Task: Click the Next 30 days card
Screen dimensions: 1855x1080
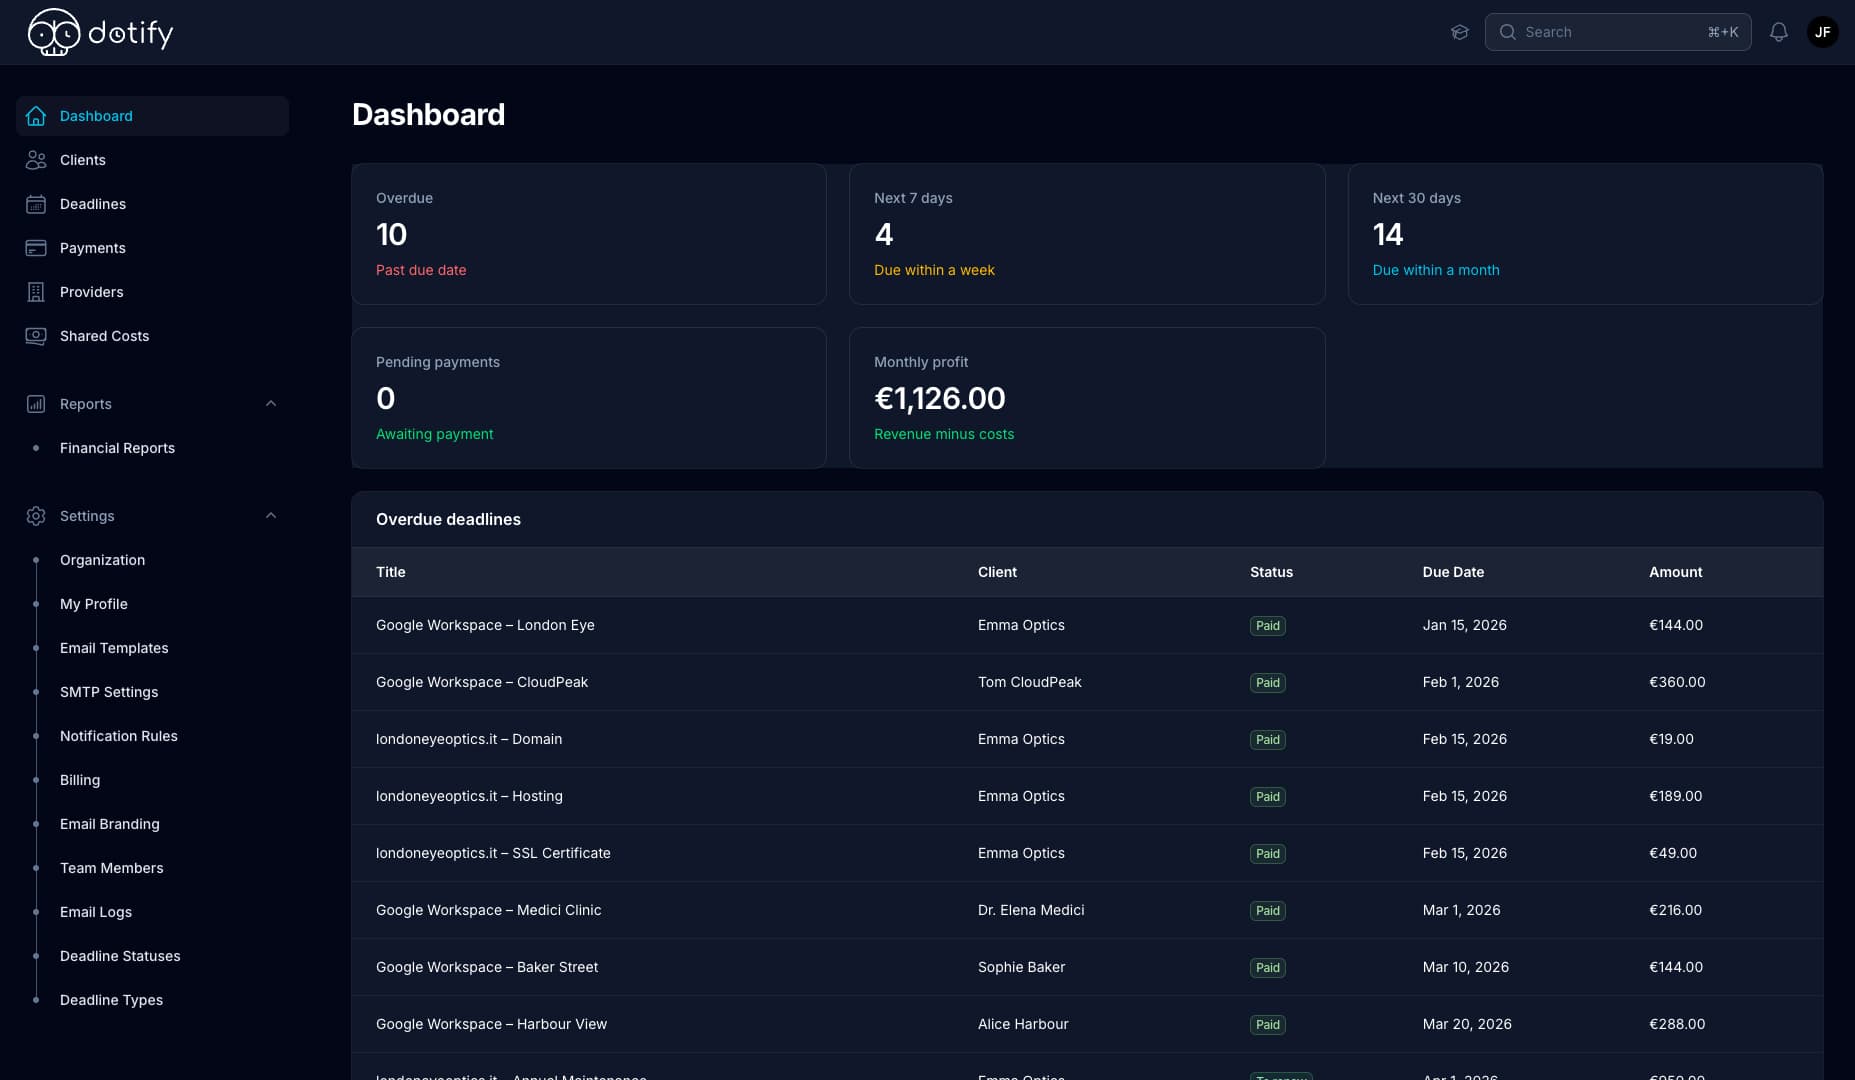Action: (x=1585, y=234)
